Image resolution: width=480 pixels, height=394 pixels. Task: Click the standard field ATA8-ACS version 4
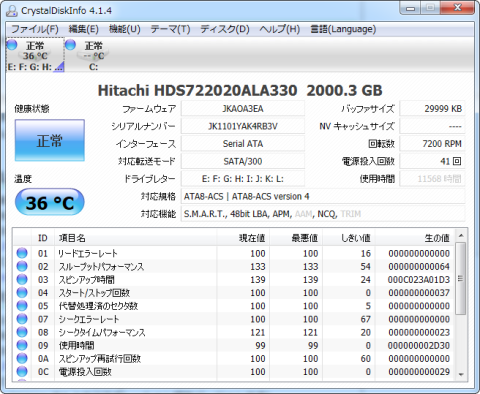tap(323, 196)
